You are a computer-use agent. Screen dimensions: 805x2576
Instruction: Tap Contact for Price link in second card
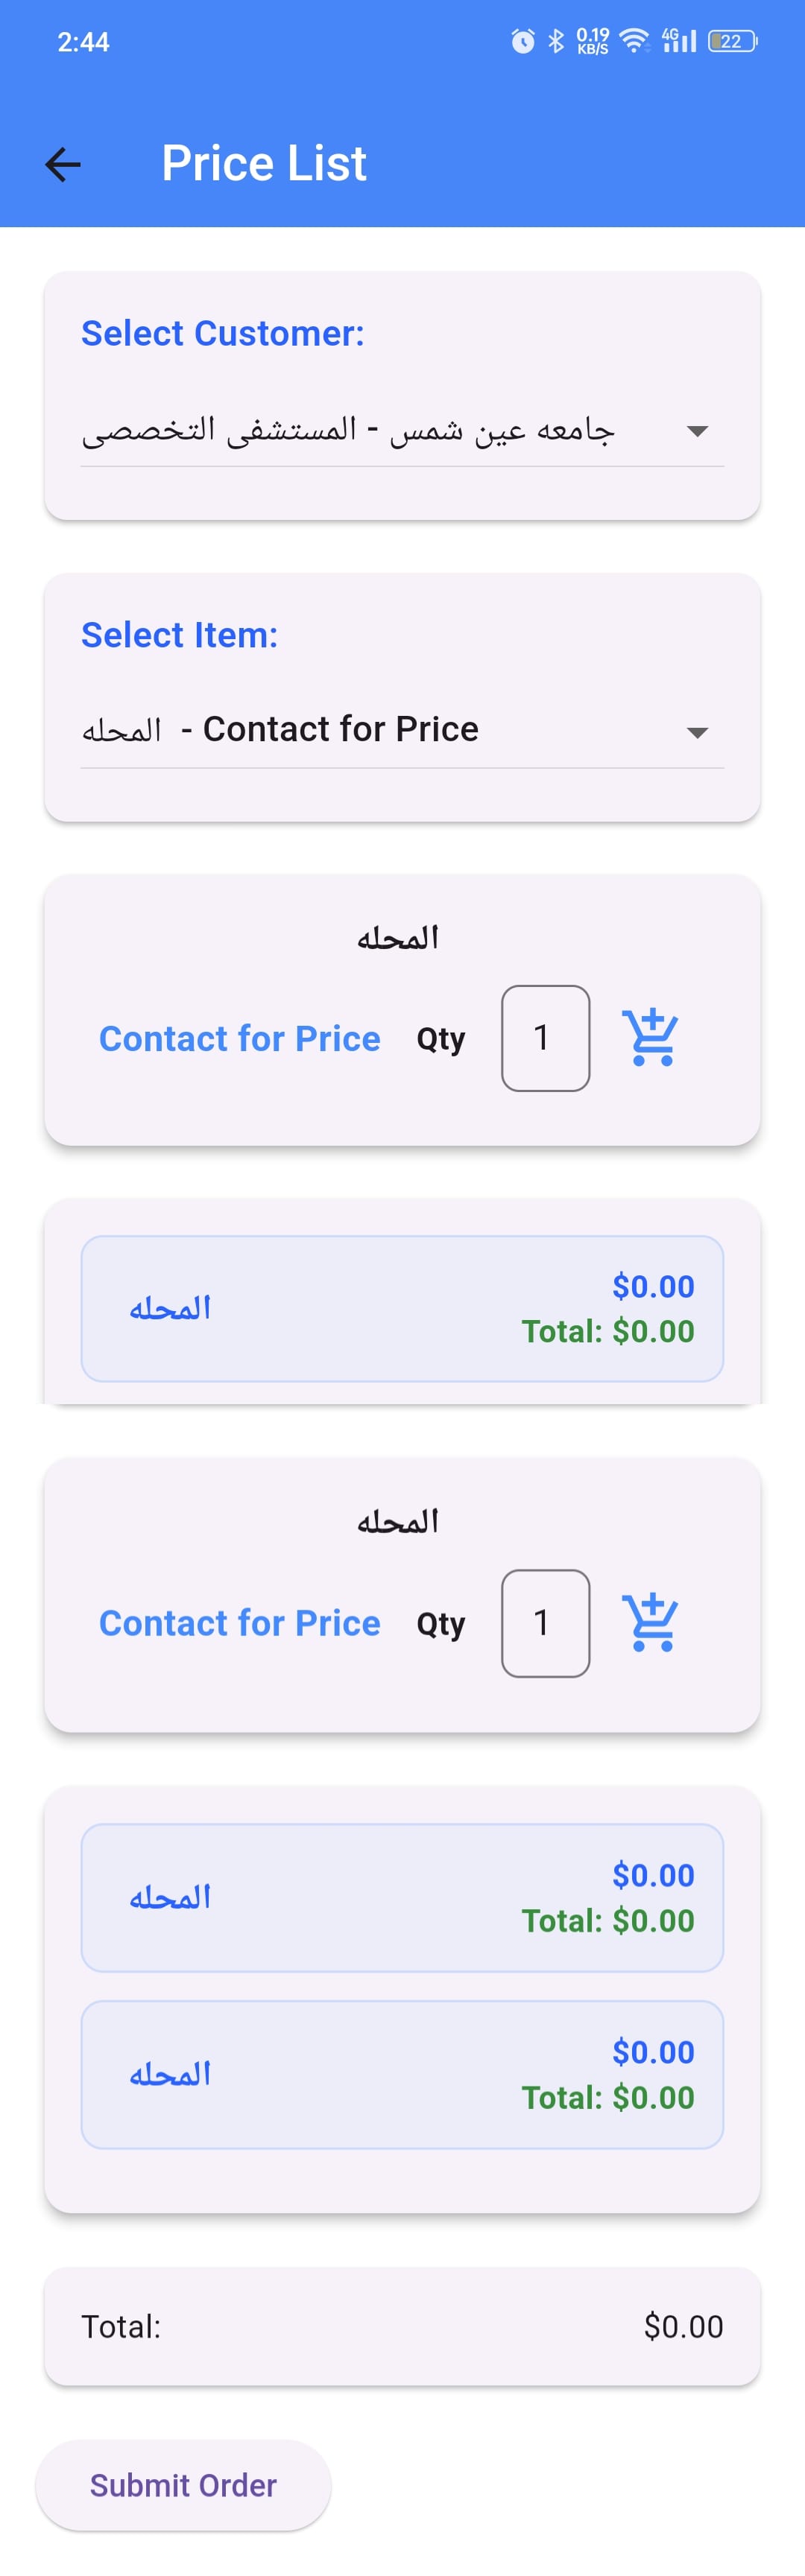[240, 1623]
